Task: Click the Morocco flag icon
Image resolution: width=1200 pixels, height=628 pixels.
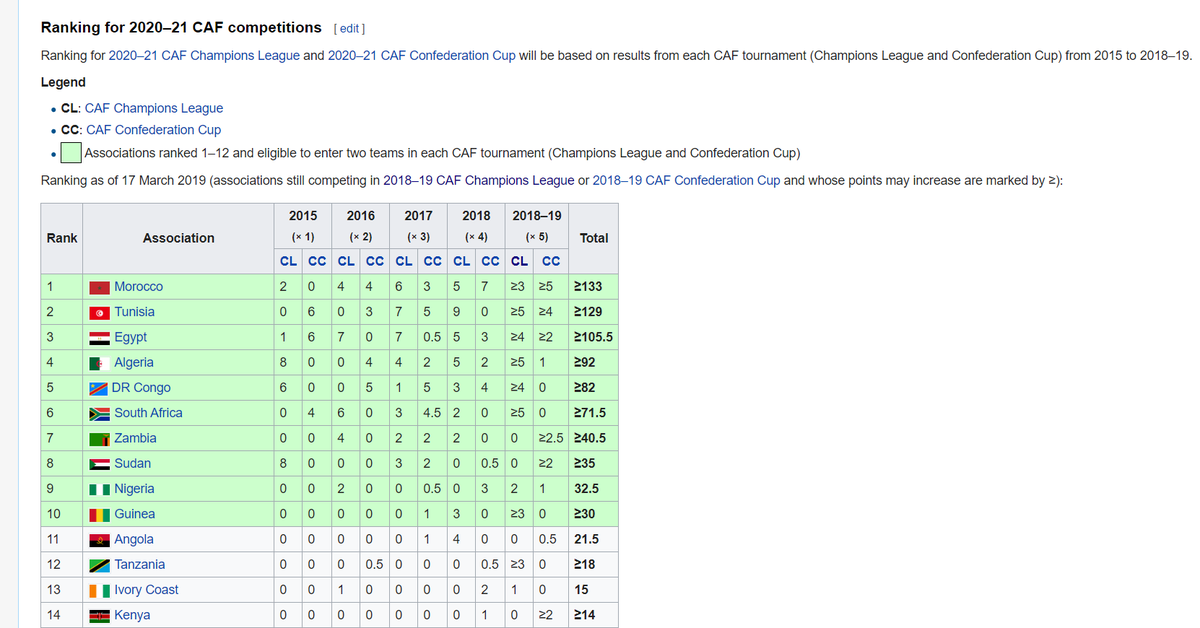Action: coord(100,287)
